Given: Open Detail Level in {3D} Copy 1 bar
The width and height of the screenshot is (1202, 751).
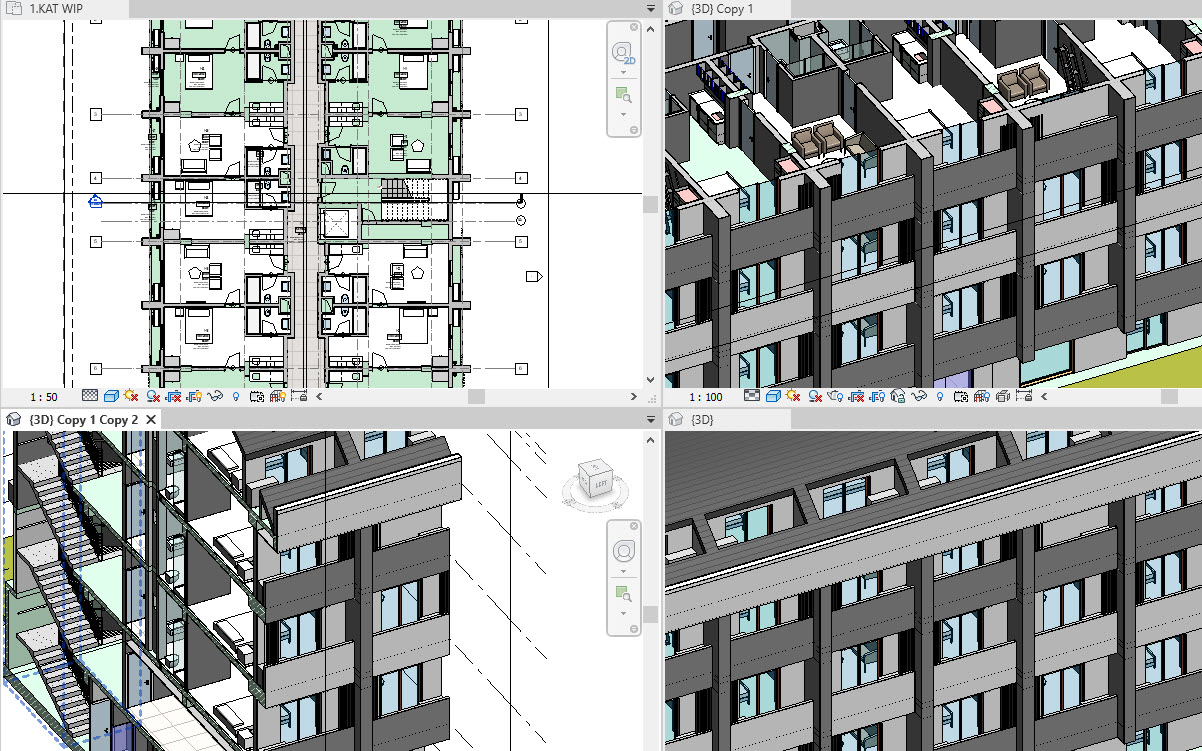Looking at the screenshot, I should (x=752, y=397).
